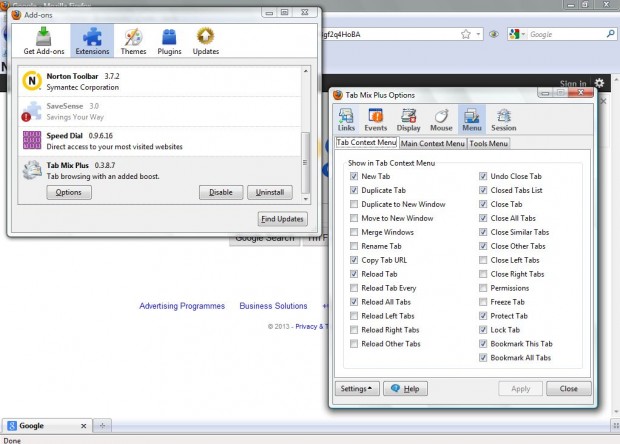
Task: Select Tab Mix Plus extension icon
Action: click(x=32, y=170)
